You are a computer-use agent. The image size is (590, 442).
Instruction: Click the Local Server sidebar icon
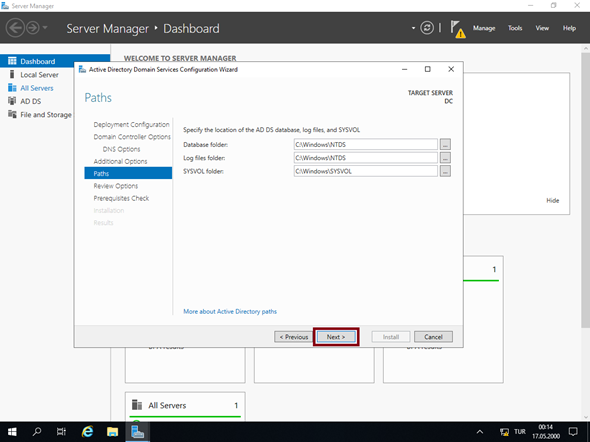(x=12, y=74)
